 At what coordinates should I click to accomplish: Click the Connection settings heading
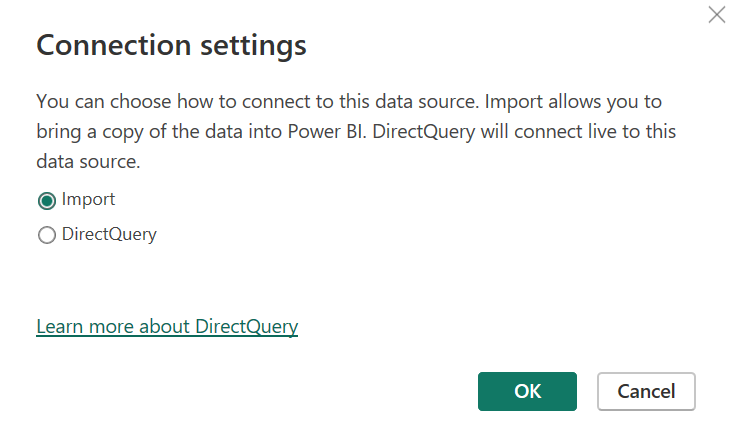pos(171,45)
